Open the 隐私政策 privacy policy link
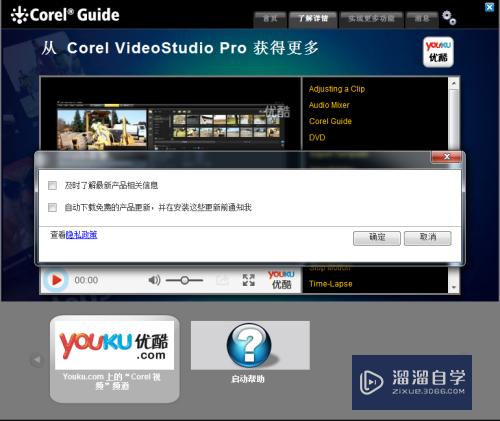The width and height of the screenshot is (500, 421). [81, 235]
